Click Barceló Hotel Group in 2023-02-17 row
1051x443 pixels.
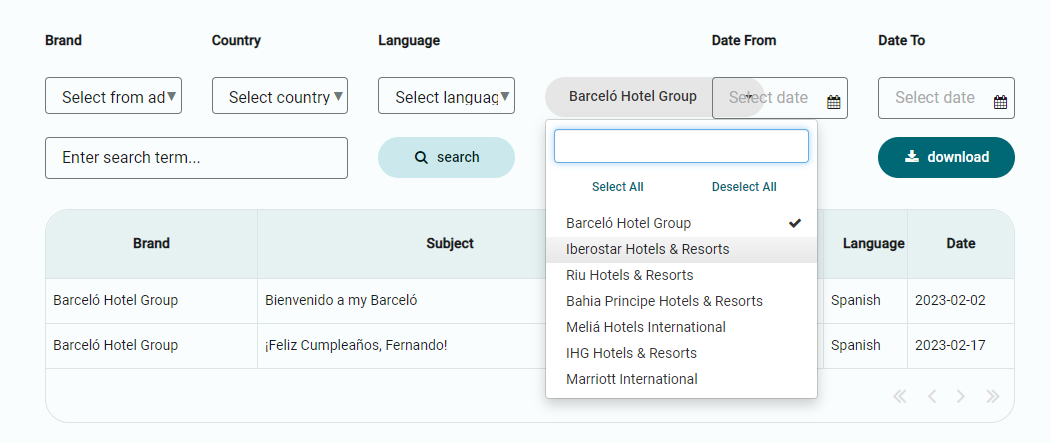[115, 345]
